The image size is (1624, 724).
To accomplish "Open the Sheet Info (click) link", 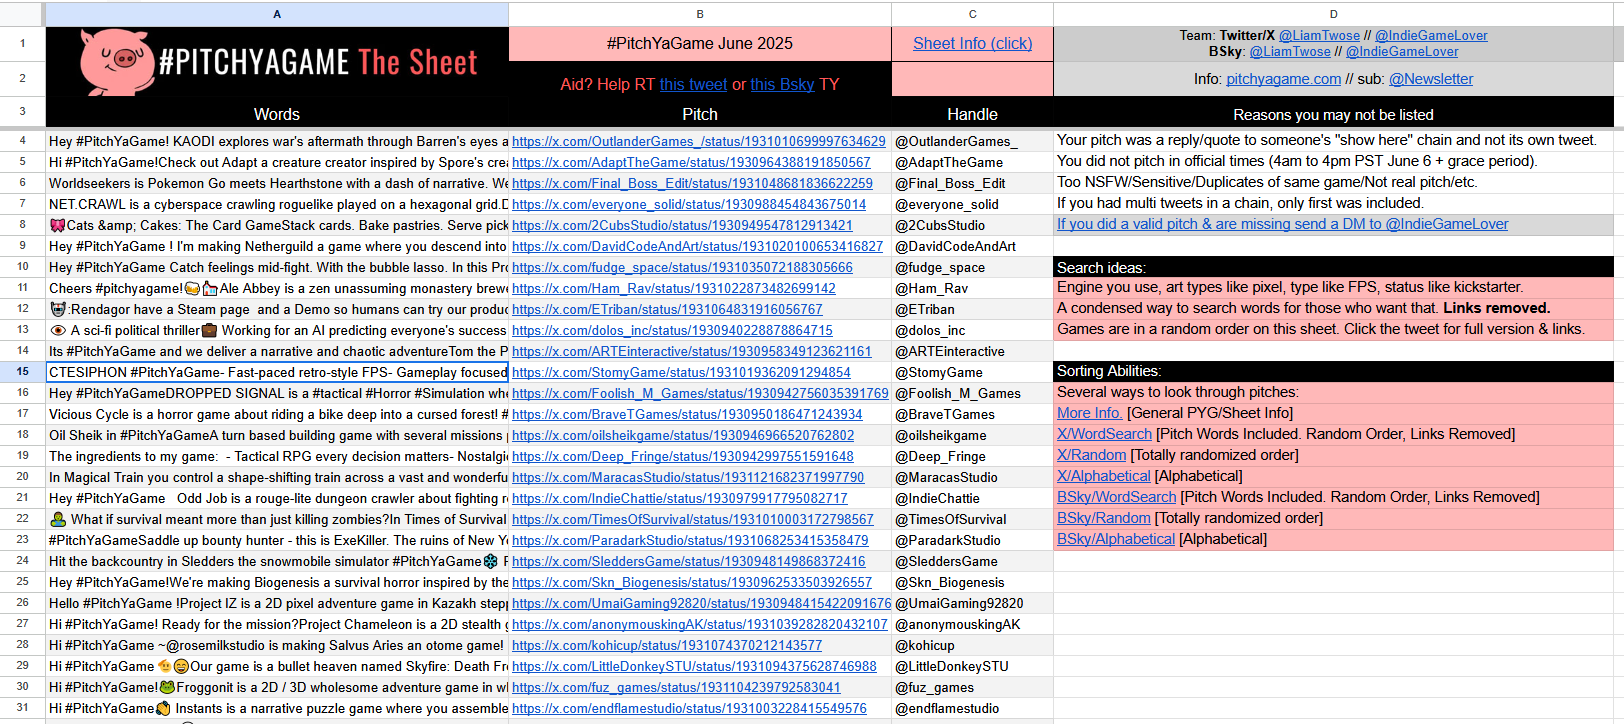I will (x=972, y=43).
